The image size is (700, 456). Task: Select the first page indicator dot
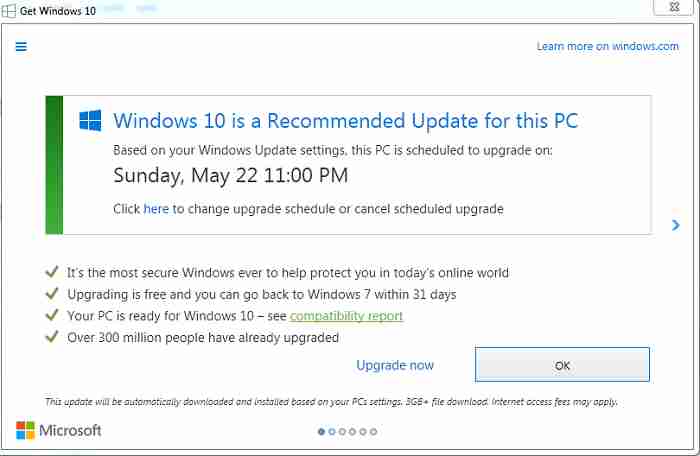[322, 432]
